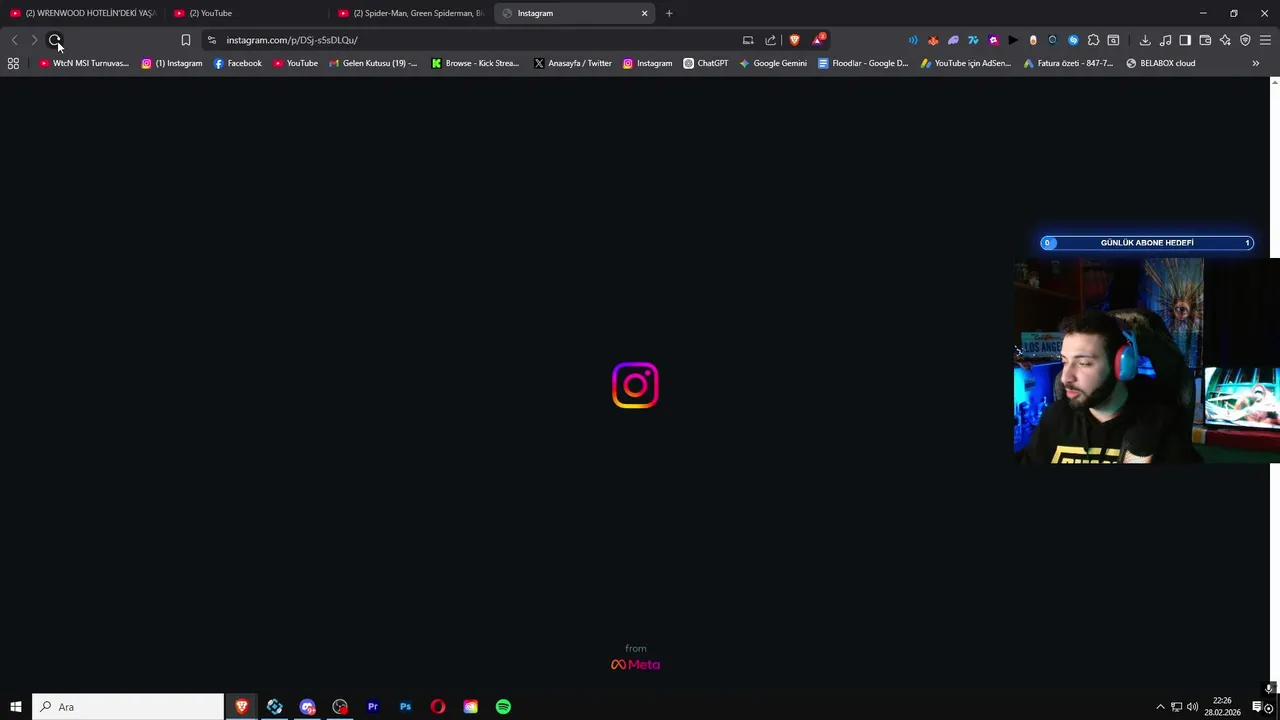Click the browser back arrow
This screenshot has width=1280, height=720.
tap(14, 40)
